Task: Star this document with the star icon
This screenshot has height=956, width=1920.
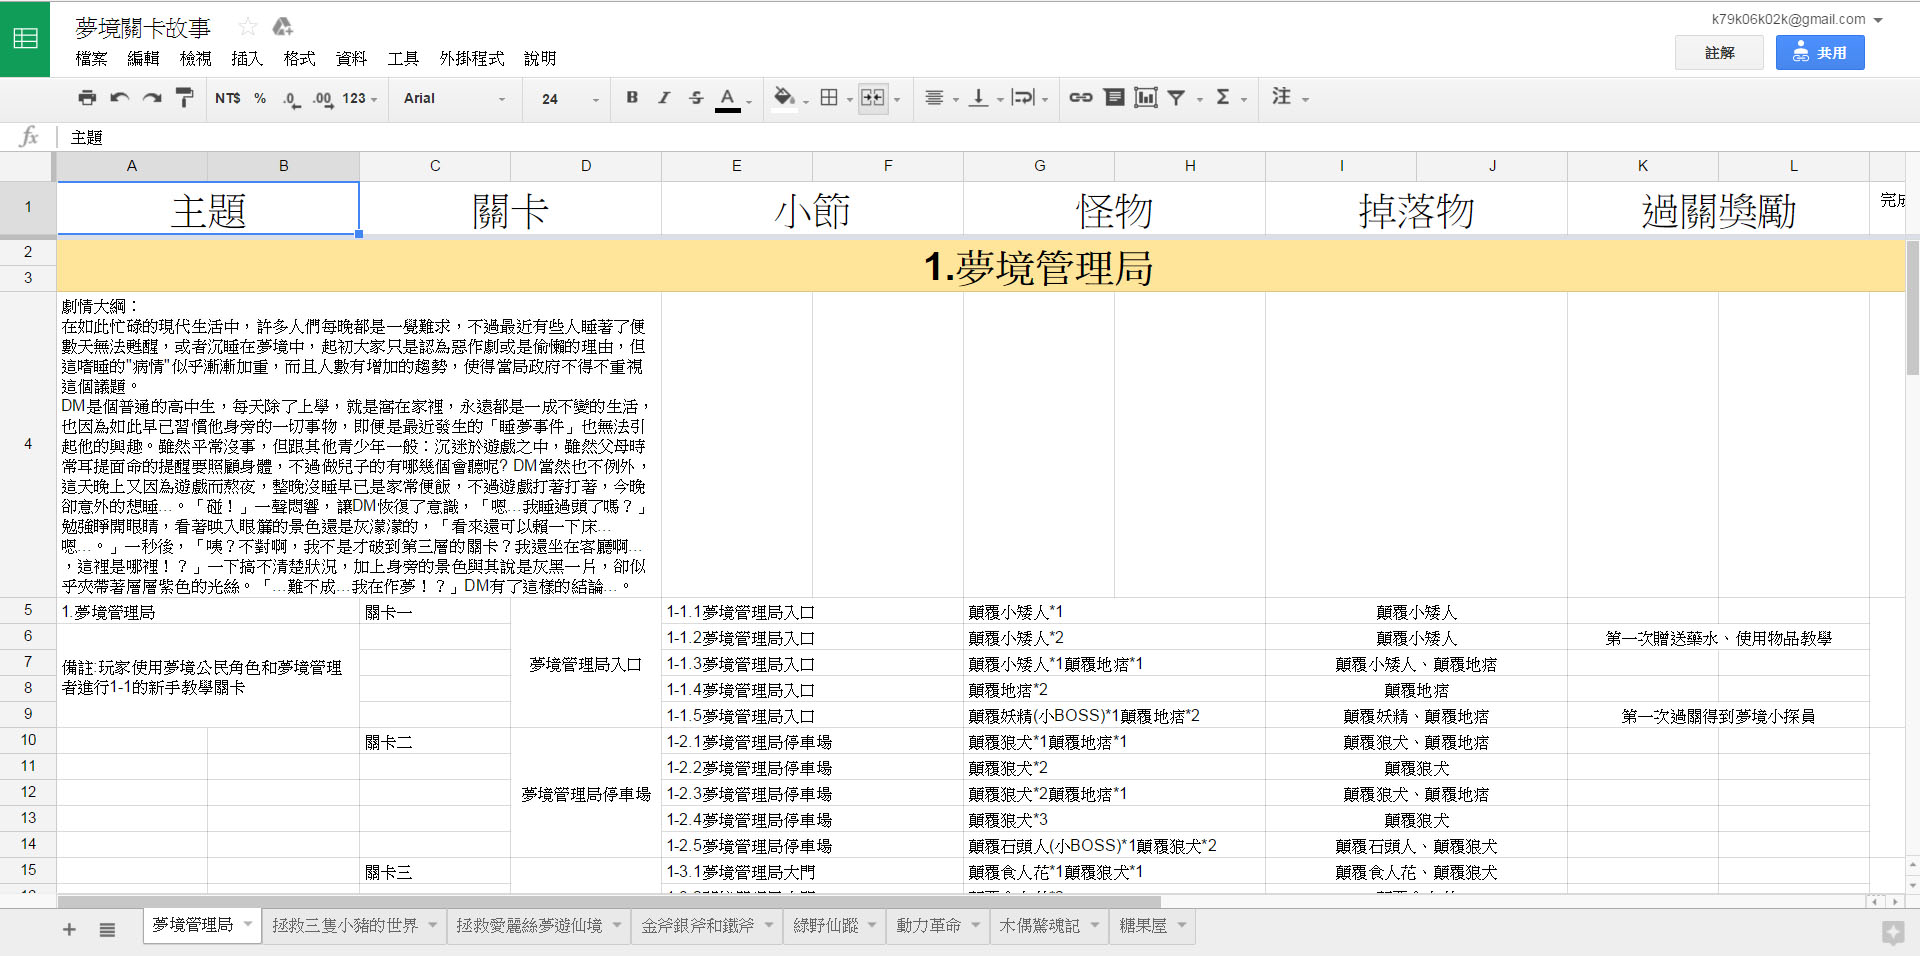Action: [248, 27]
